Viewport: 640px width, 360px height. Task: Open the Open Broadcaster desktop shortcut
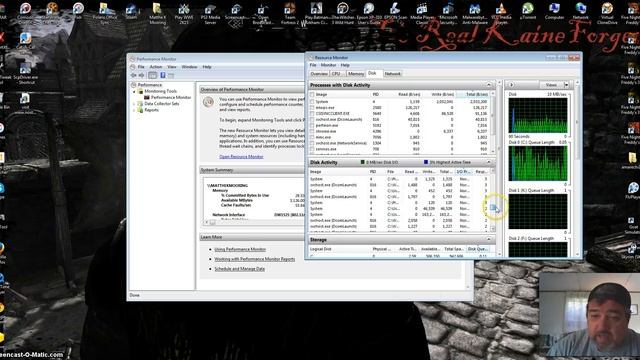point(263,13)
